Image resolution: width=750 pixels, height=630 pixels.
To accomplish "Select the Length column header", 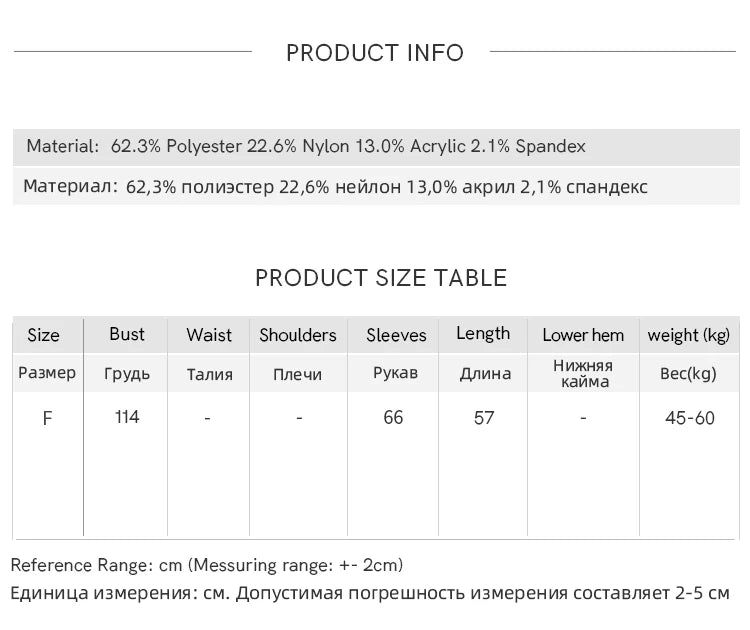I will click(x=483, y=334).
